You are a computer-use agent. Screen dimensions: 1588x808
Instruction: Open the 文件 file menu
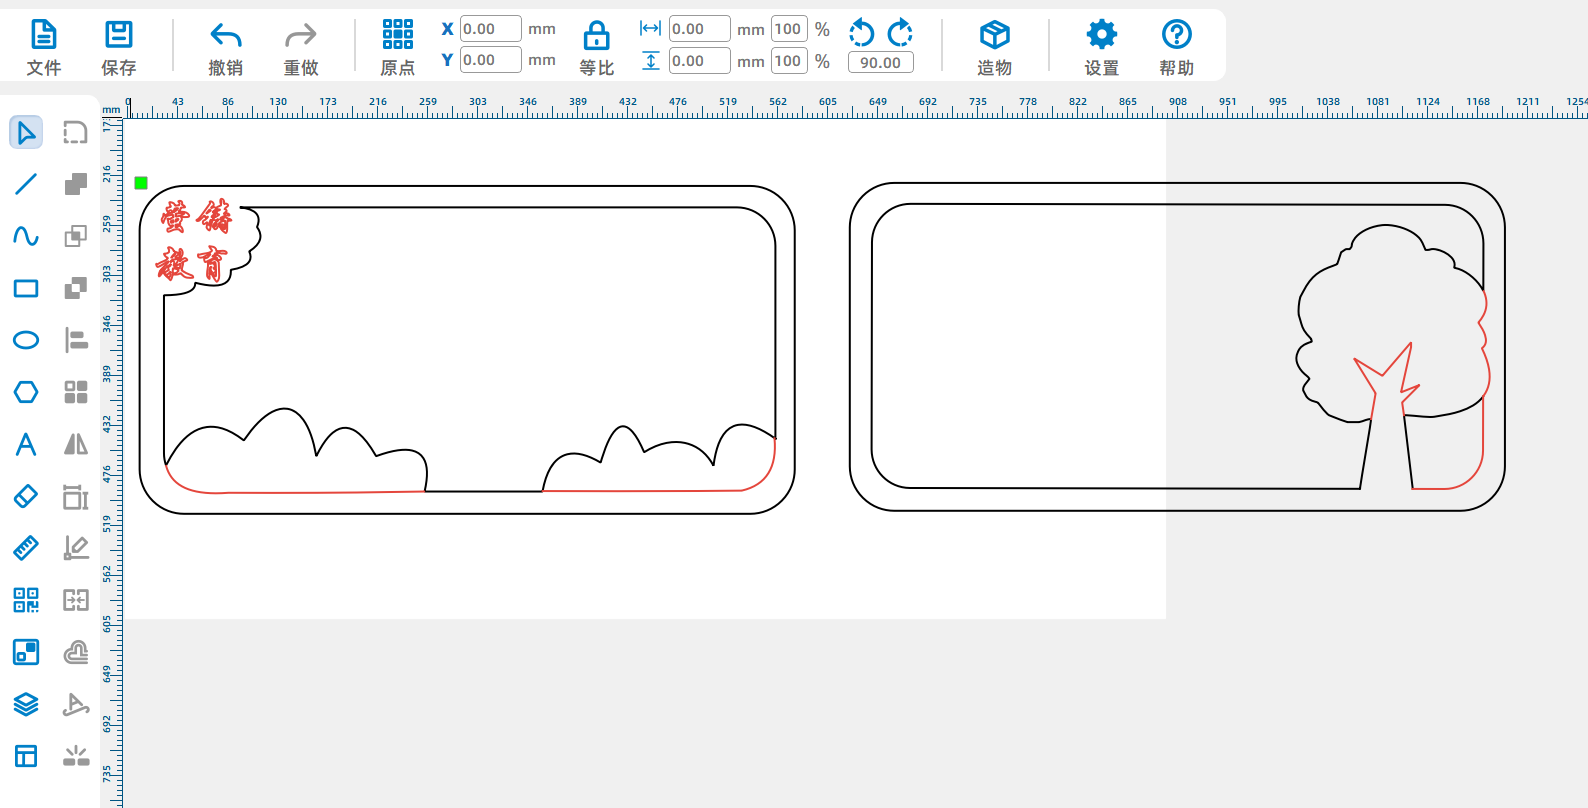[x=44, y=47]
